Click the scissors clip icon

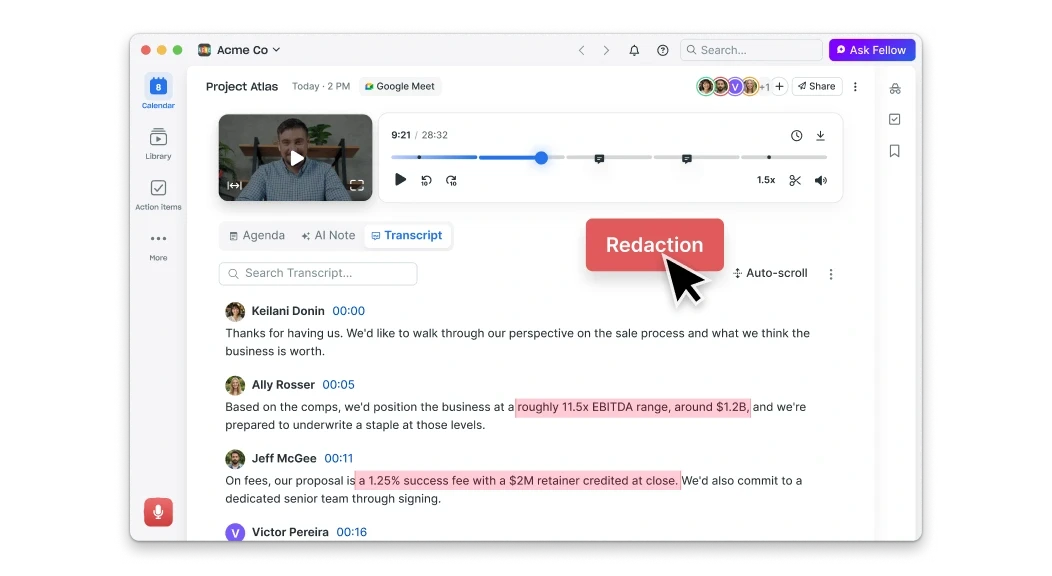795,180
